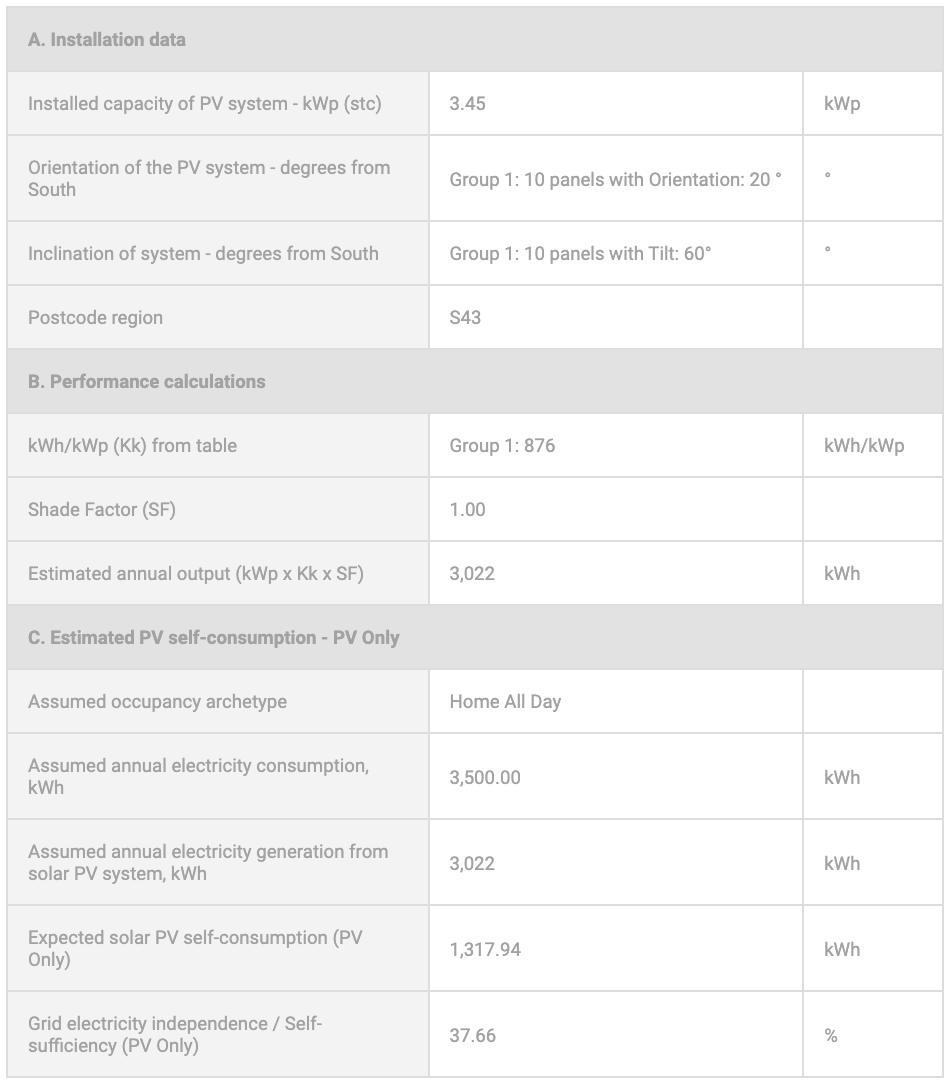Select the 'Group 1: 876' Kk value
Screen dimensions: 948x1086
tap(502, 446)
